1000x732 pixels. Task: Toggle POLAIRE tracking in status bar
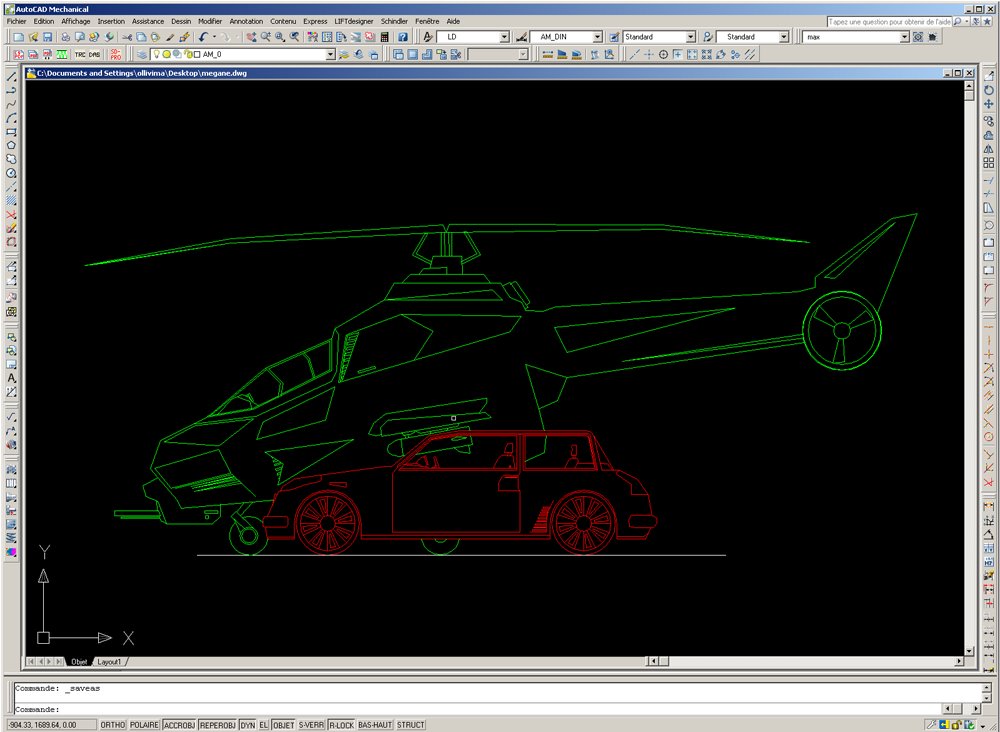pos(145,725)
